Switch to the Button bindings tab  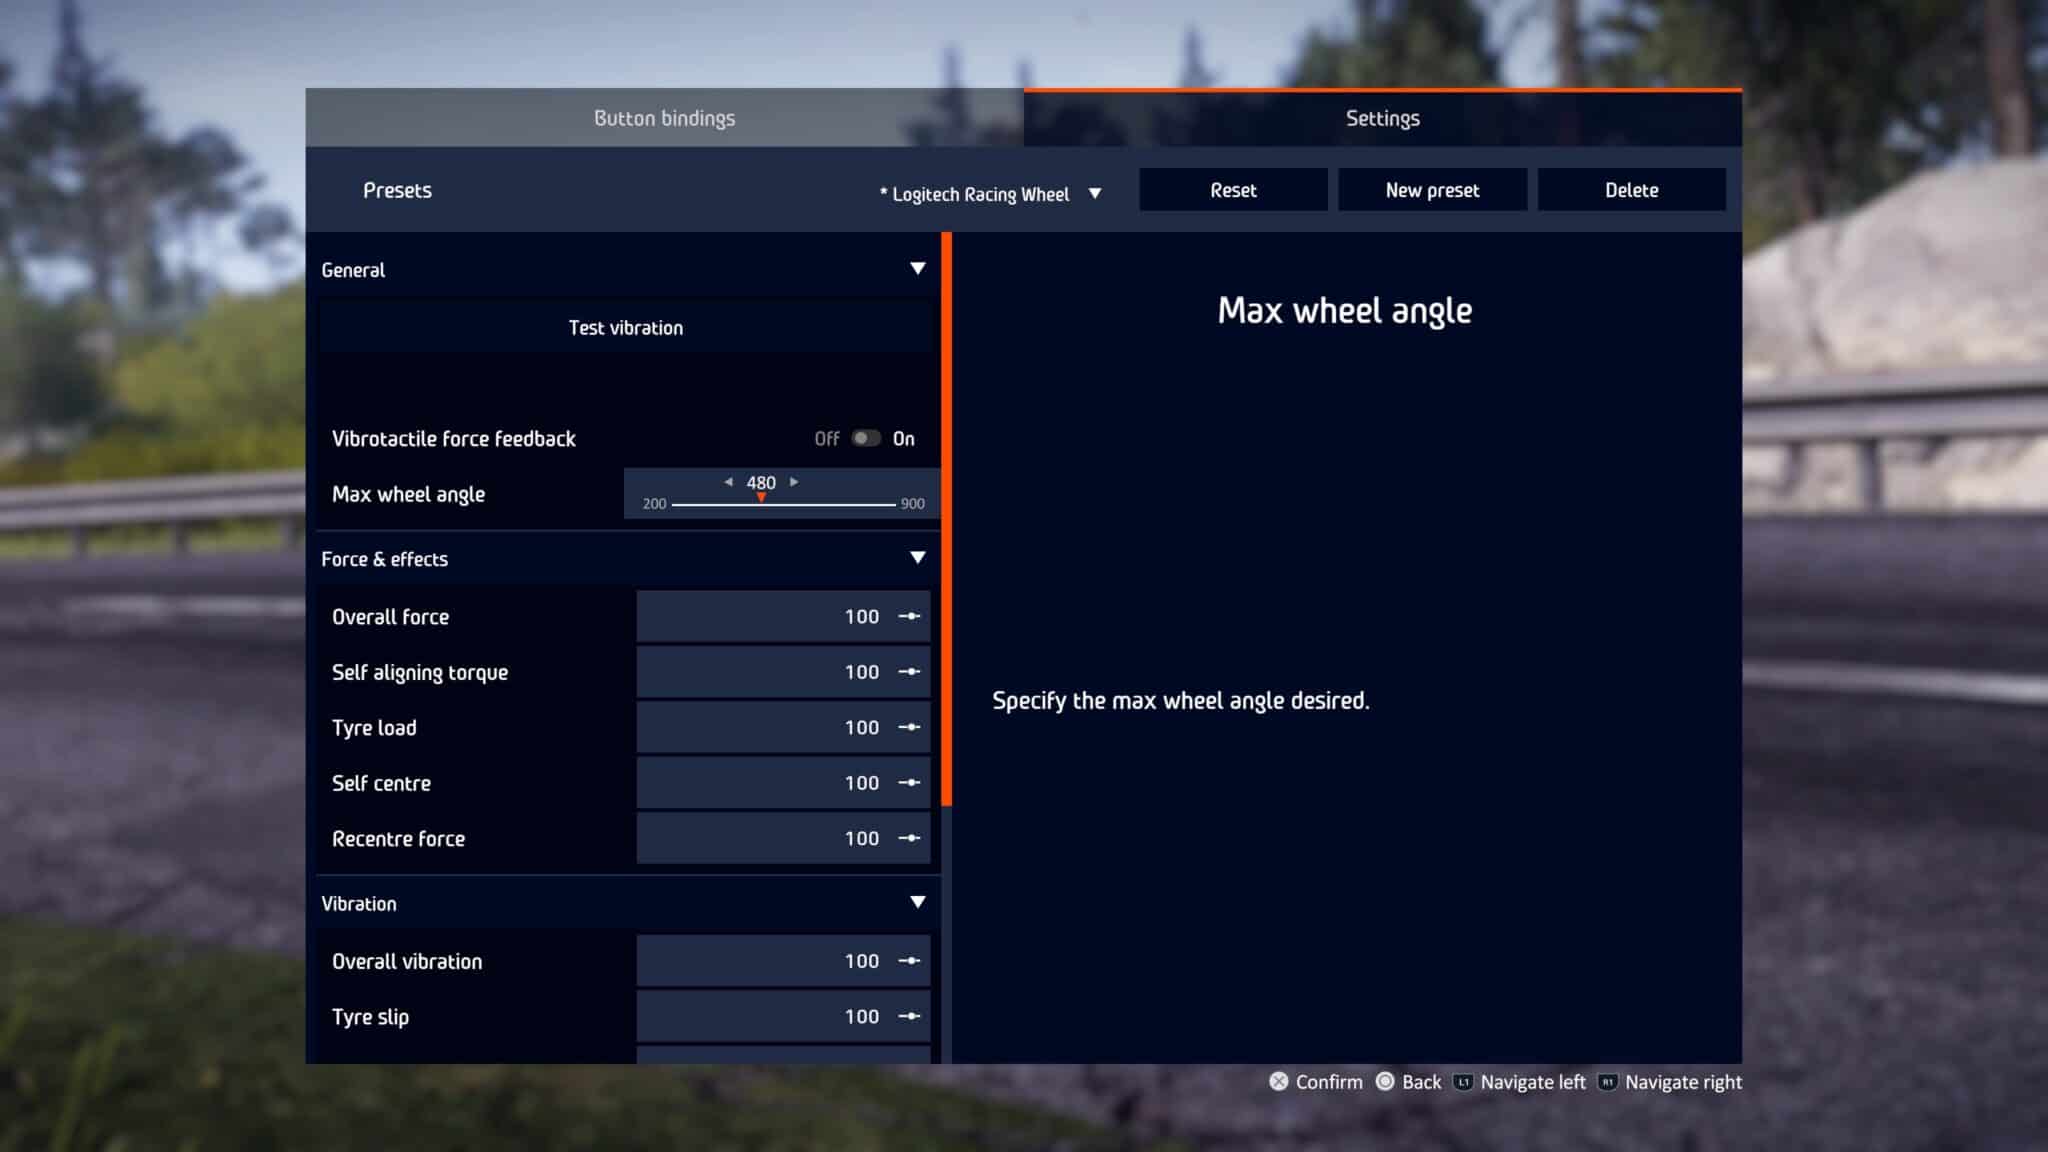pos(664,118)
